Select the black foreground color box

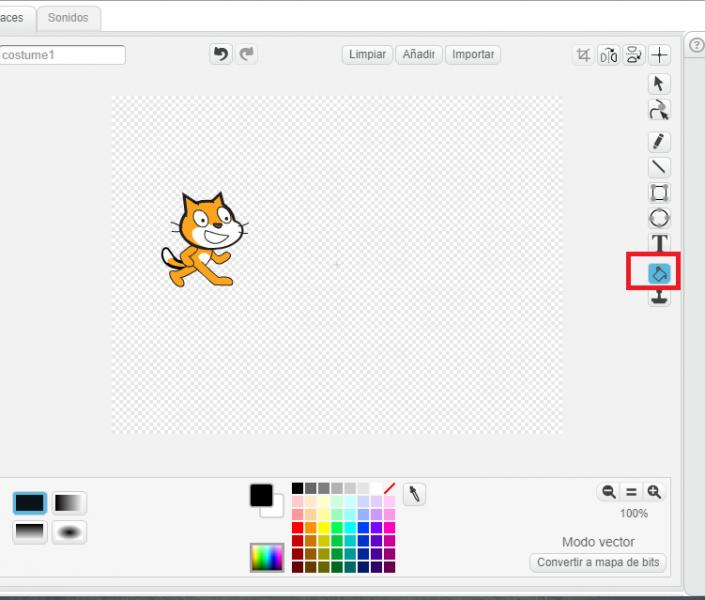click(x=261, y=495)
